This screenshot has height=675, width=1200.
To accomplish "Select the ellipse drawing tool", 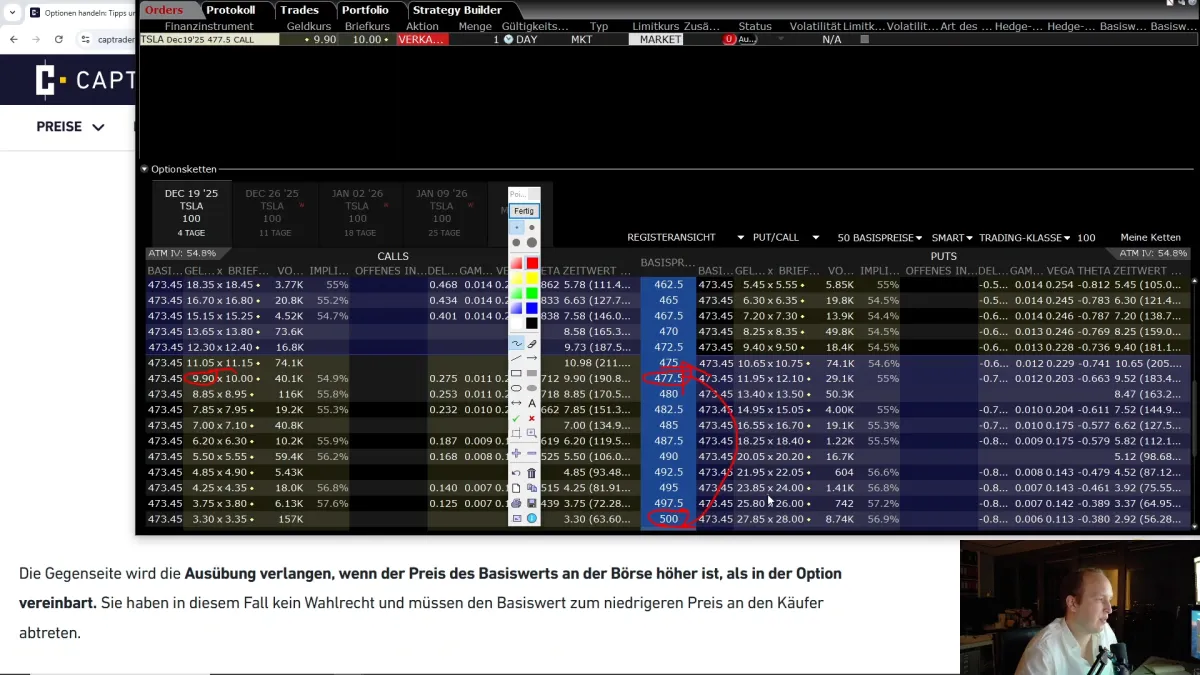I will [516, 388].
